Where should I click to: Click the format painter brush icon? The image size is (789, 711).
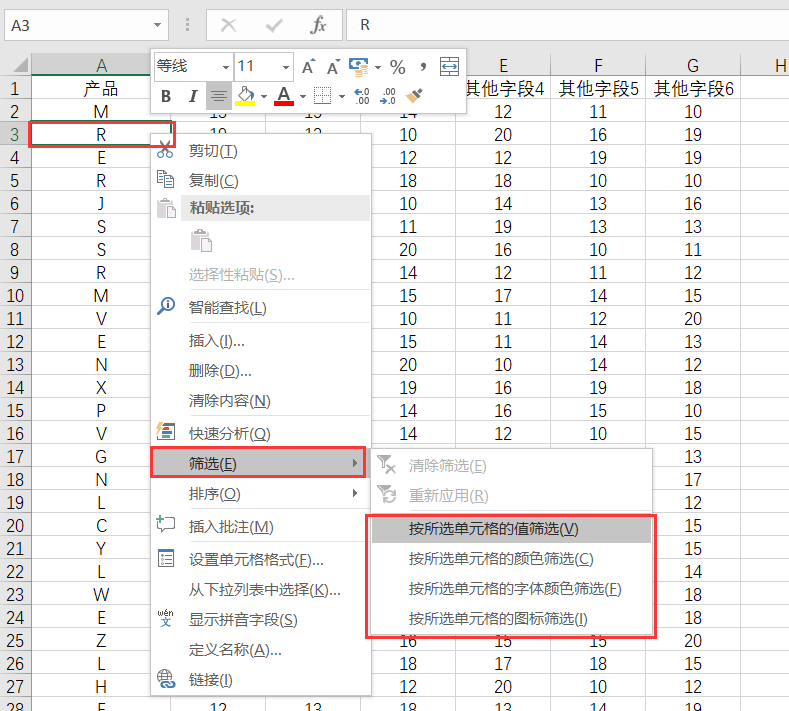tap(414, 96)
